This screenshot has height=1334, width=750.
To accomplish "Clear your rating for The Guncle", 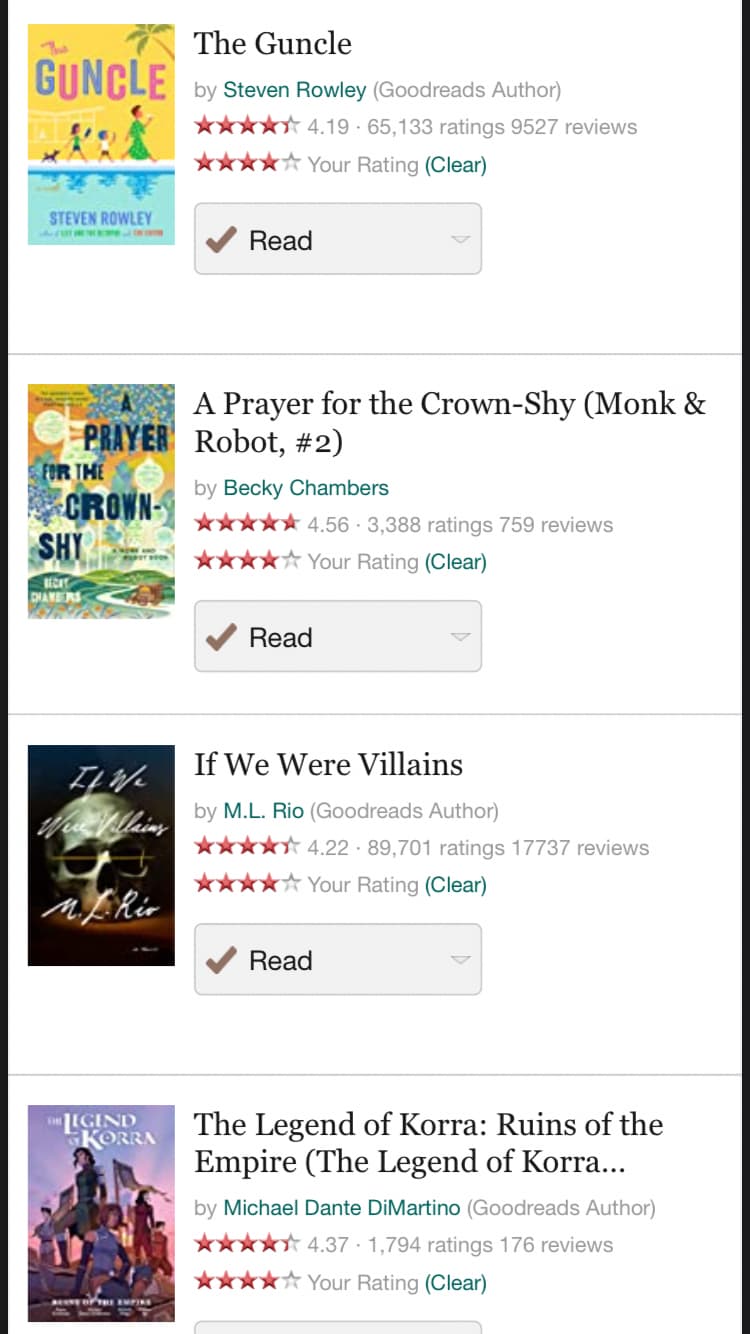I will (455, 165).
